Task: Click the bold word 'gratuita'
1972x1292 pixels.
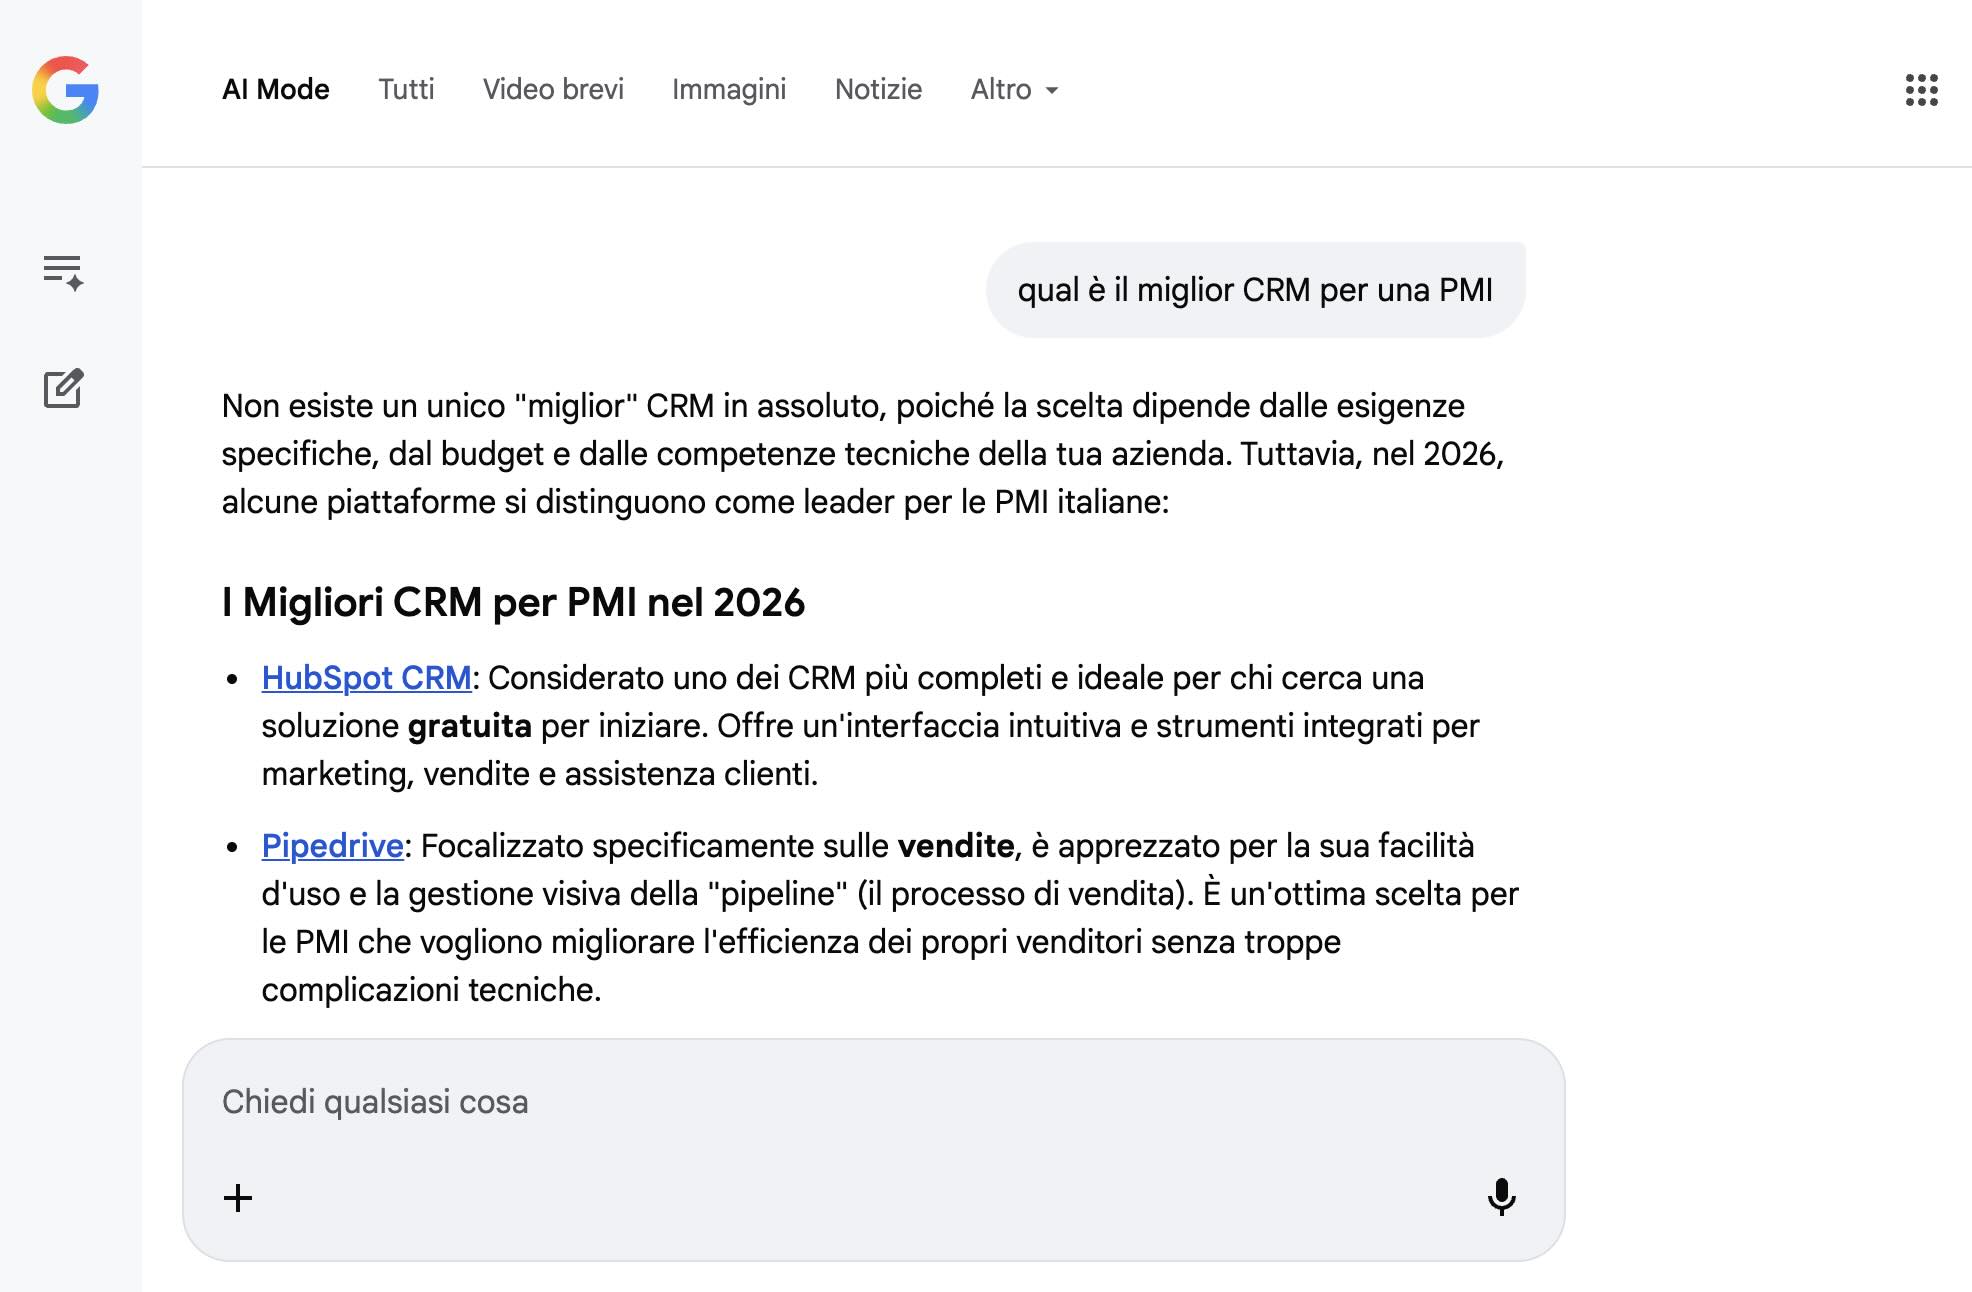Action: tap(470, 726)
